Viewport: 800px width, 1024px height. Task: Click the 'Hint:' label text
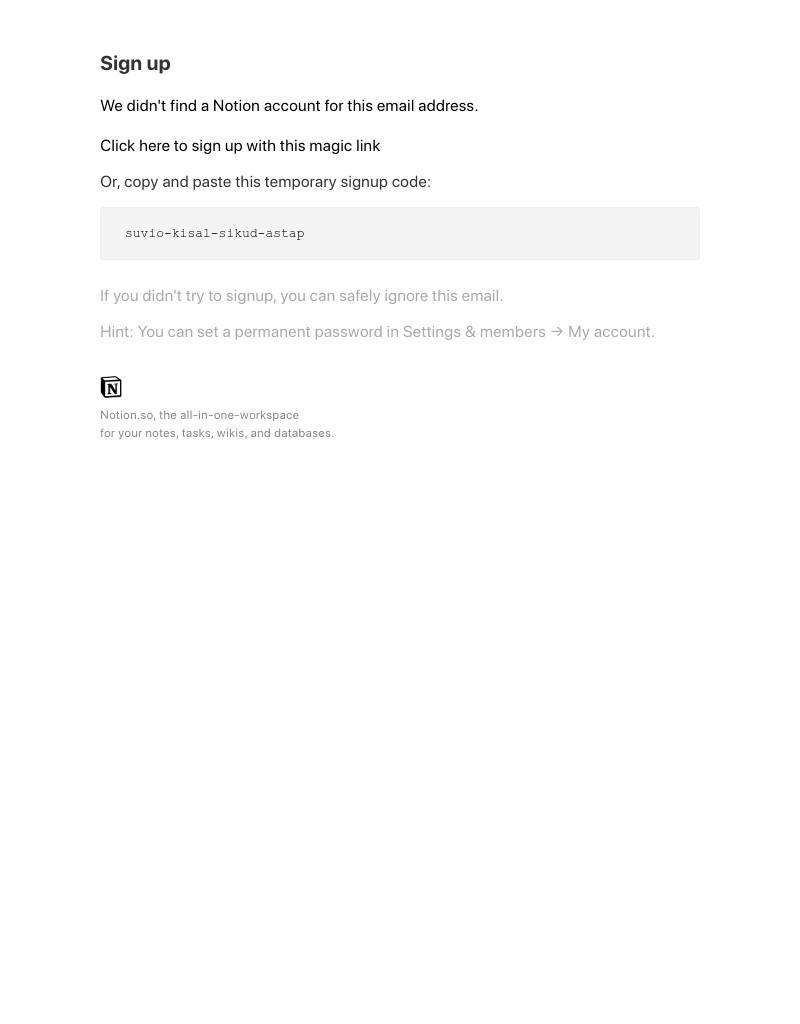117,332
